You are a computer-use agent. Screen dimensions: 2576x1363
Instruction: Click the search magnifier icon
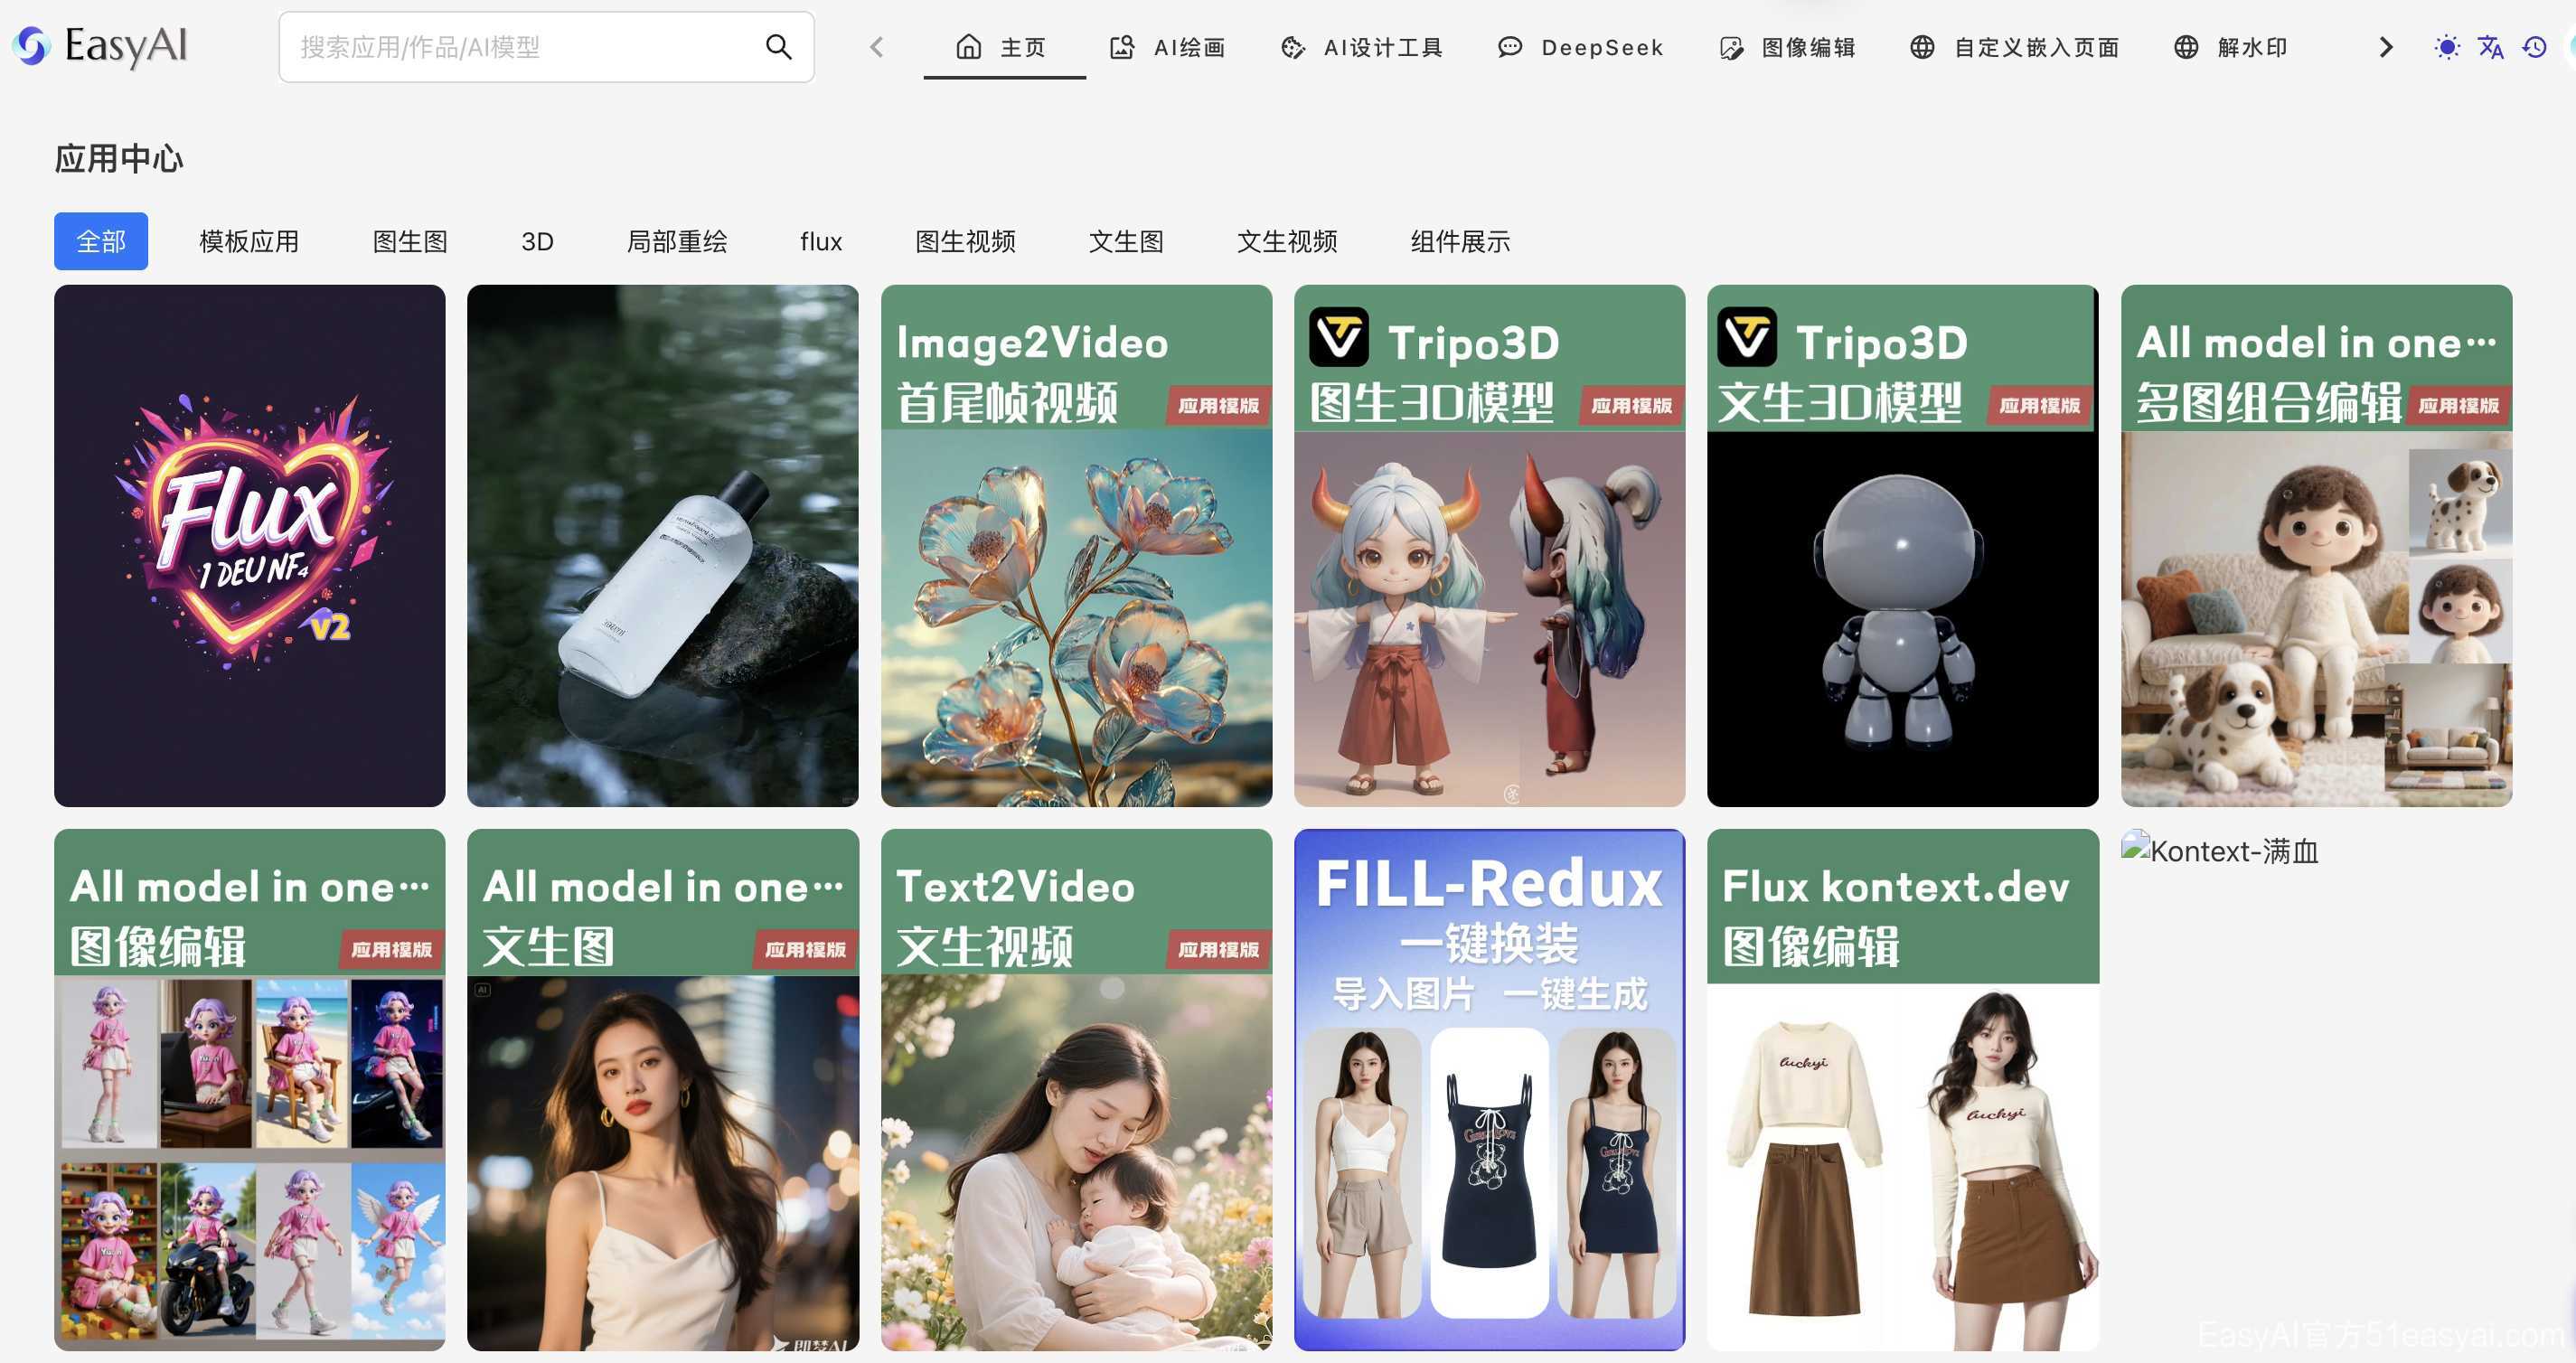[778, 47]
